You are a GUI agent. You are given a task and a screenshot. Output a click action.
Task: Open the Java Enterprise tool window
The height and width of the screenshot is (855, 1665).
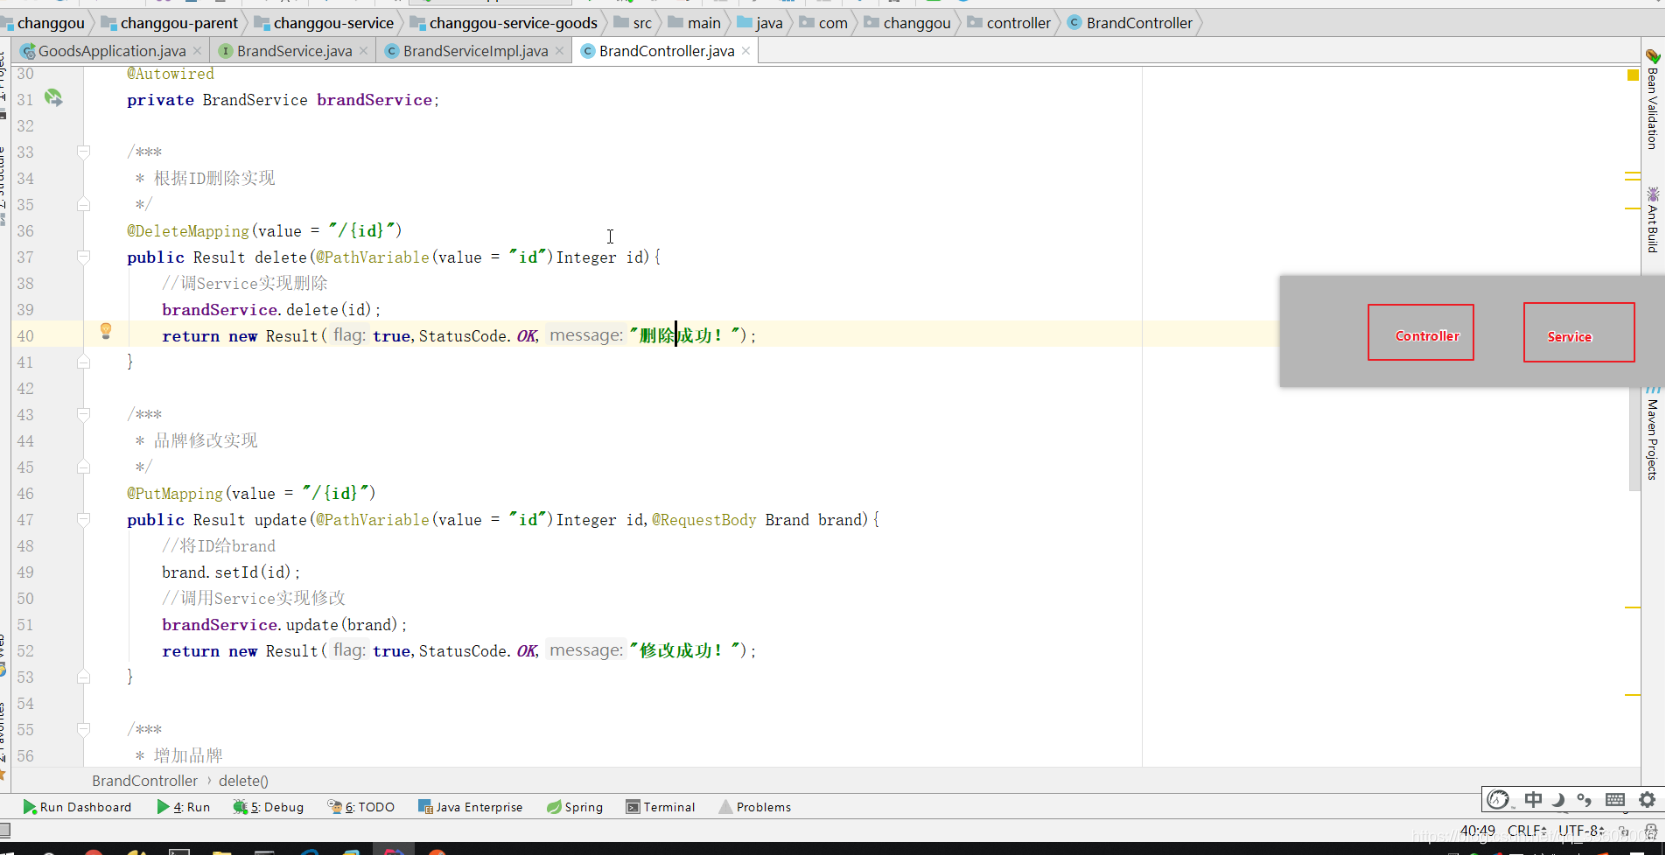click(470, 807)
